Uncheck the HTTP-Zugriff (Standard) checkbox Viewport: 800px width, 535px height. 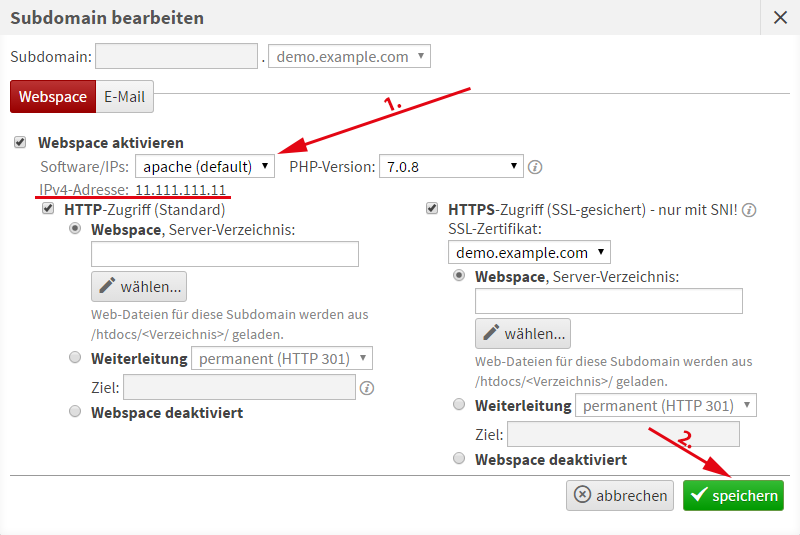[x=47, y=209]
